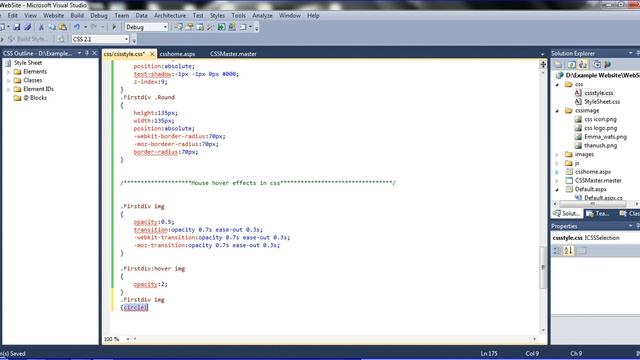The image size is (640, 360).
Task: Open the editor zoom 100 % dropdown
Action: [128, 339]
